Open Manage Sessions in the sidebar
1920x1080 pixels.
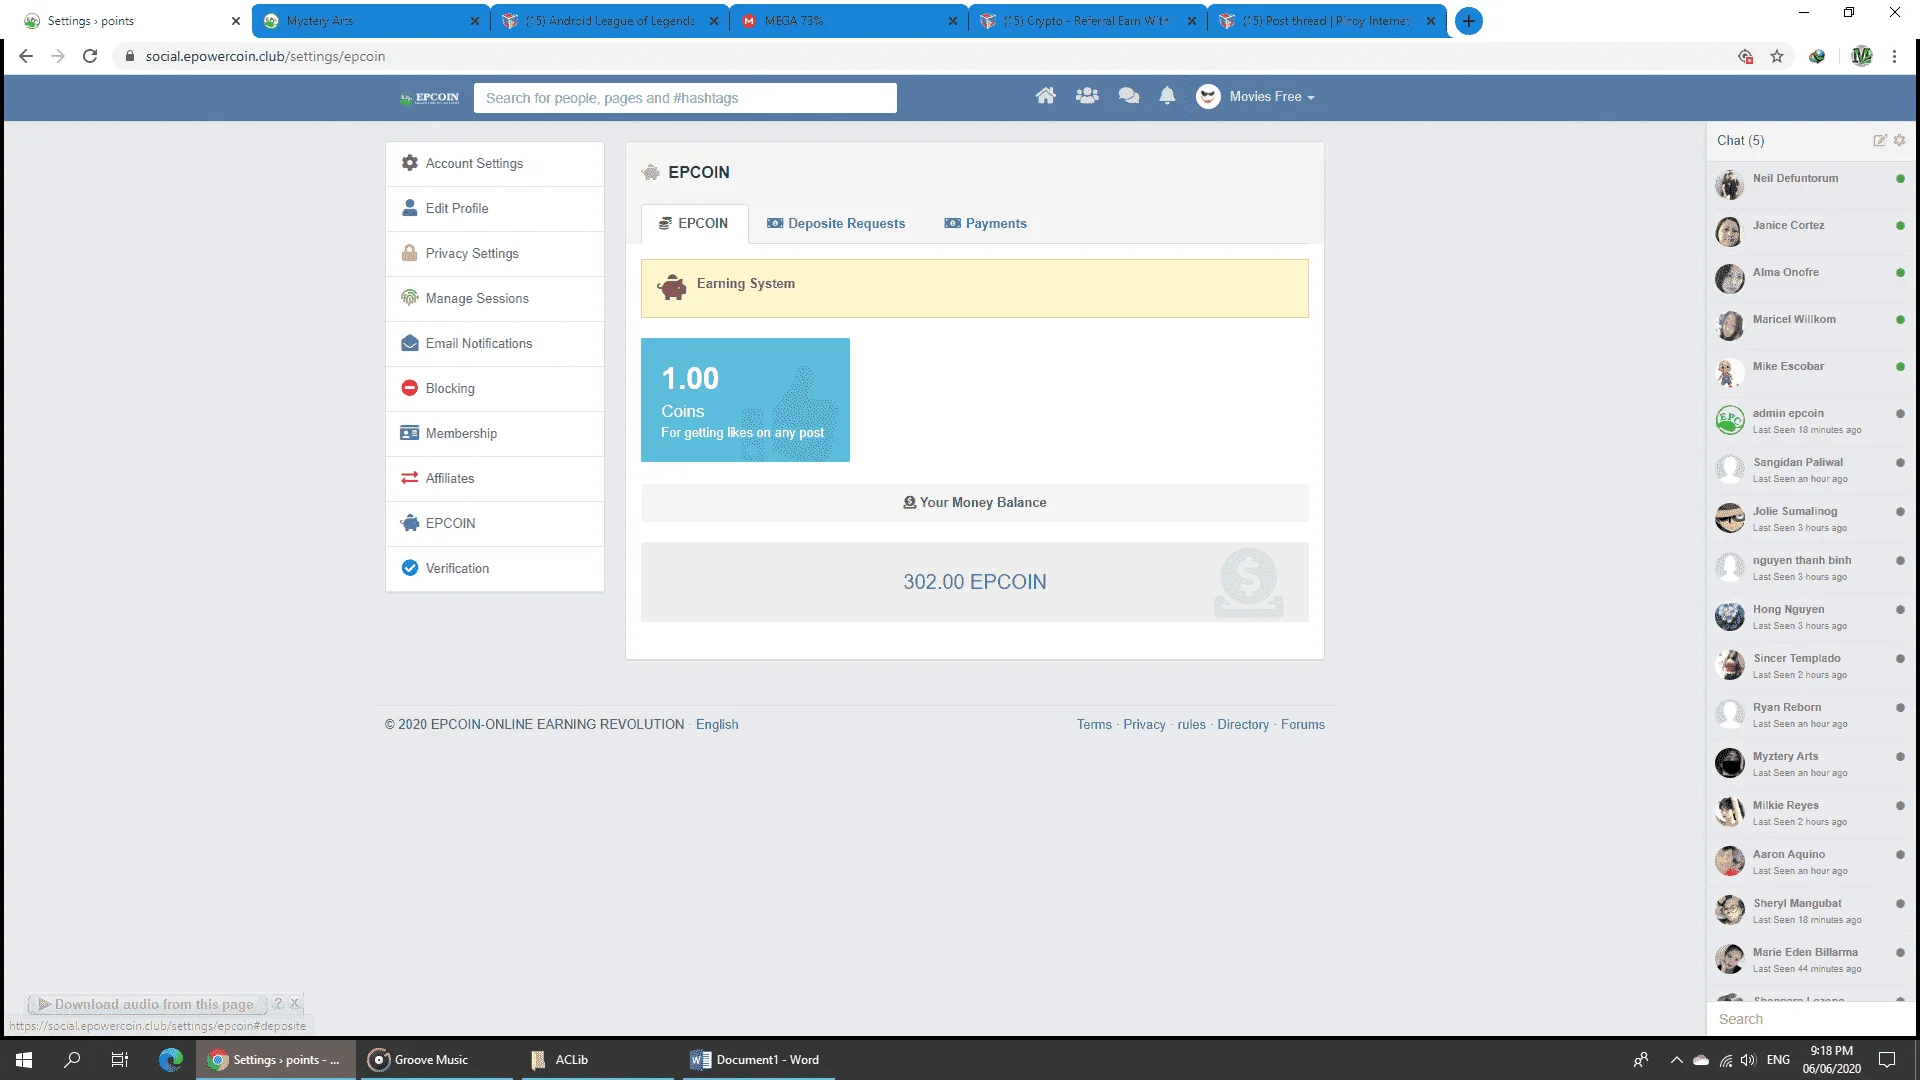click(495, 298)
